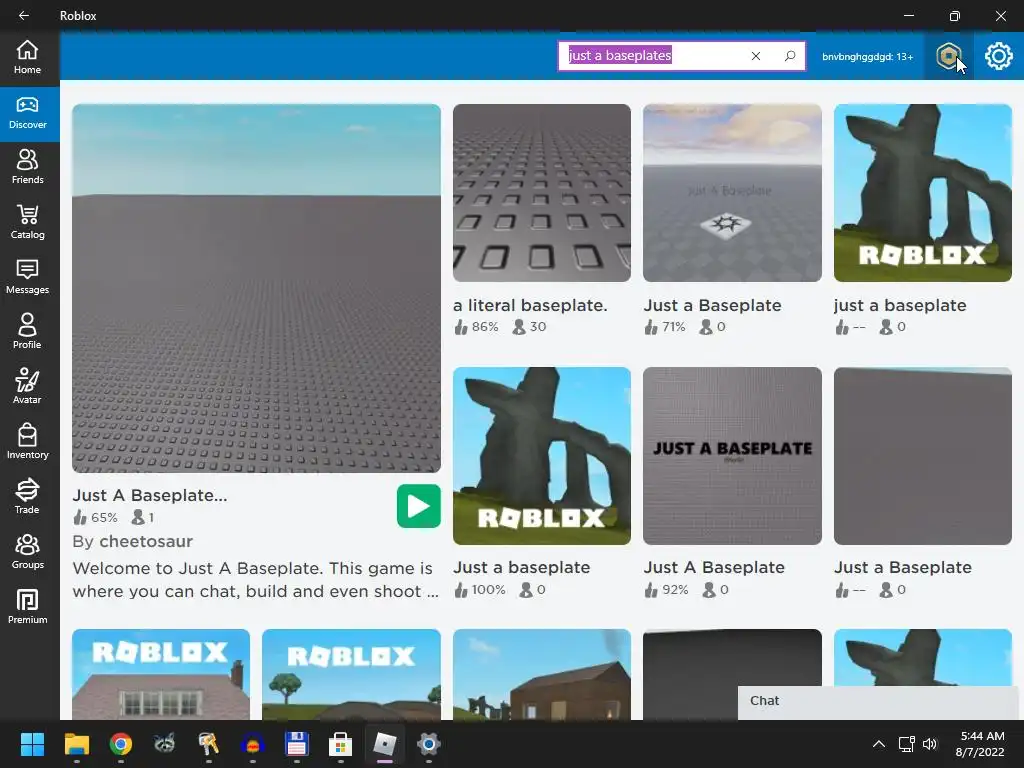Open the Groups page

[x=27, y=552]
